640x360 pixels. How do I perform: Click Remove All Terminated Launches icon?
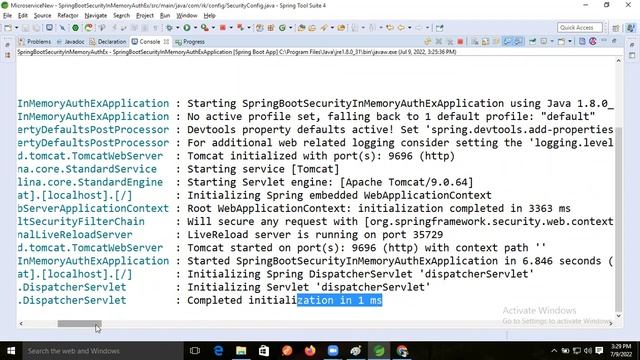[450, 42]
